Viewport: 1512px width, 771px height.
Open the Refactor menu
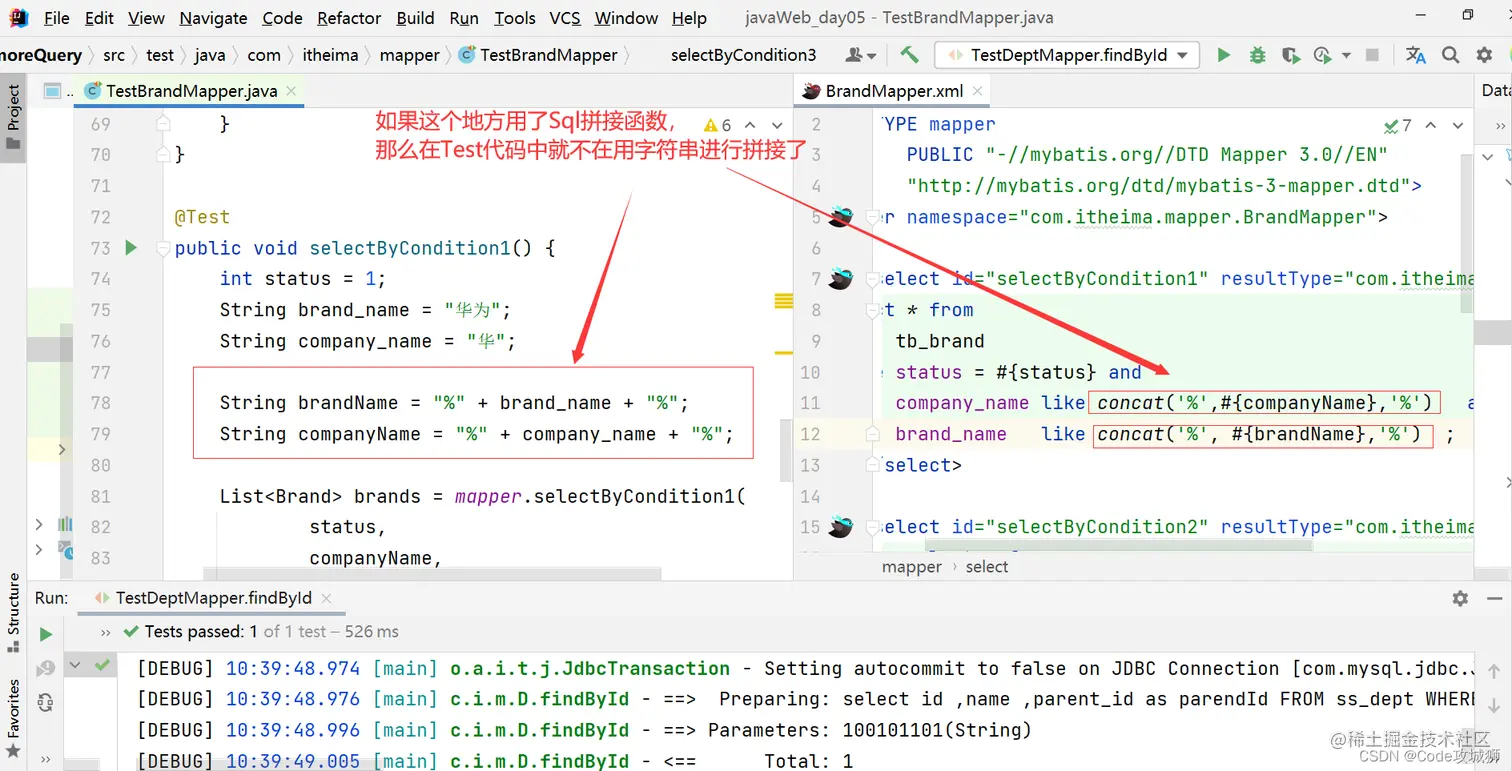349,18
